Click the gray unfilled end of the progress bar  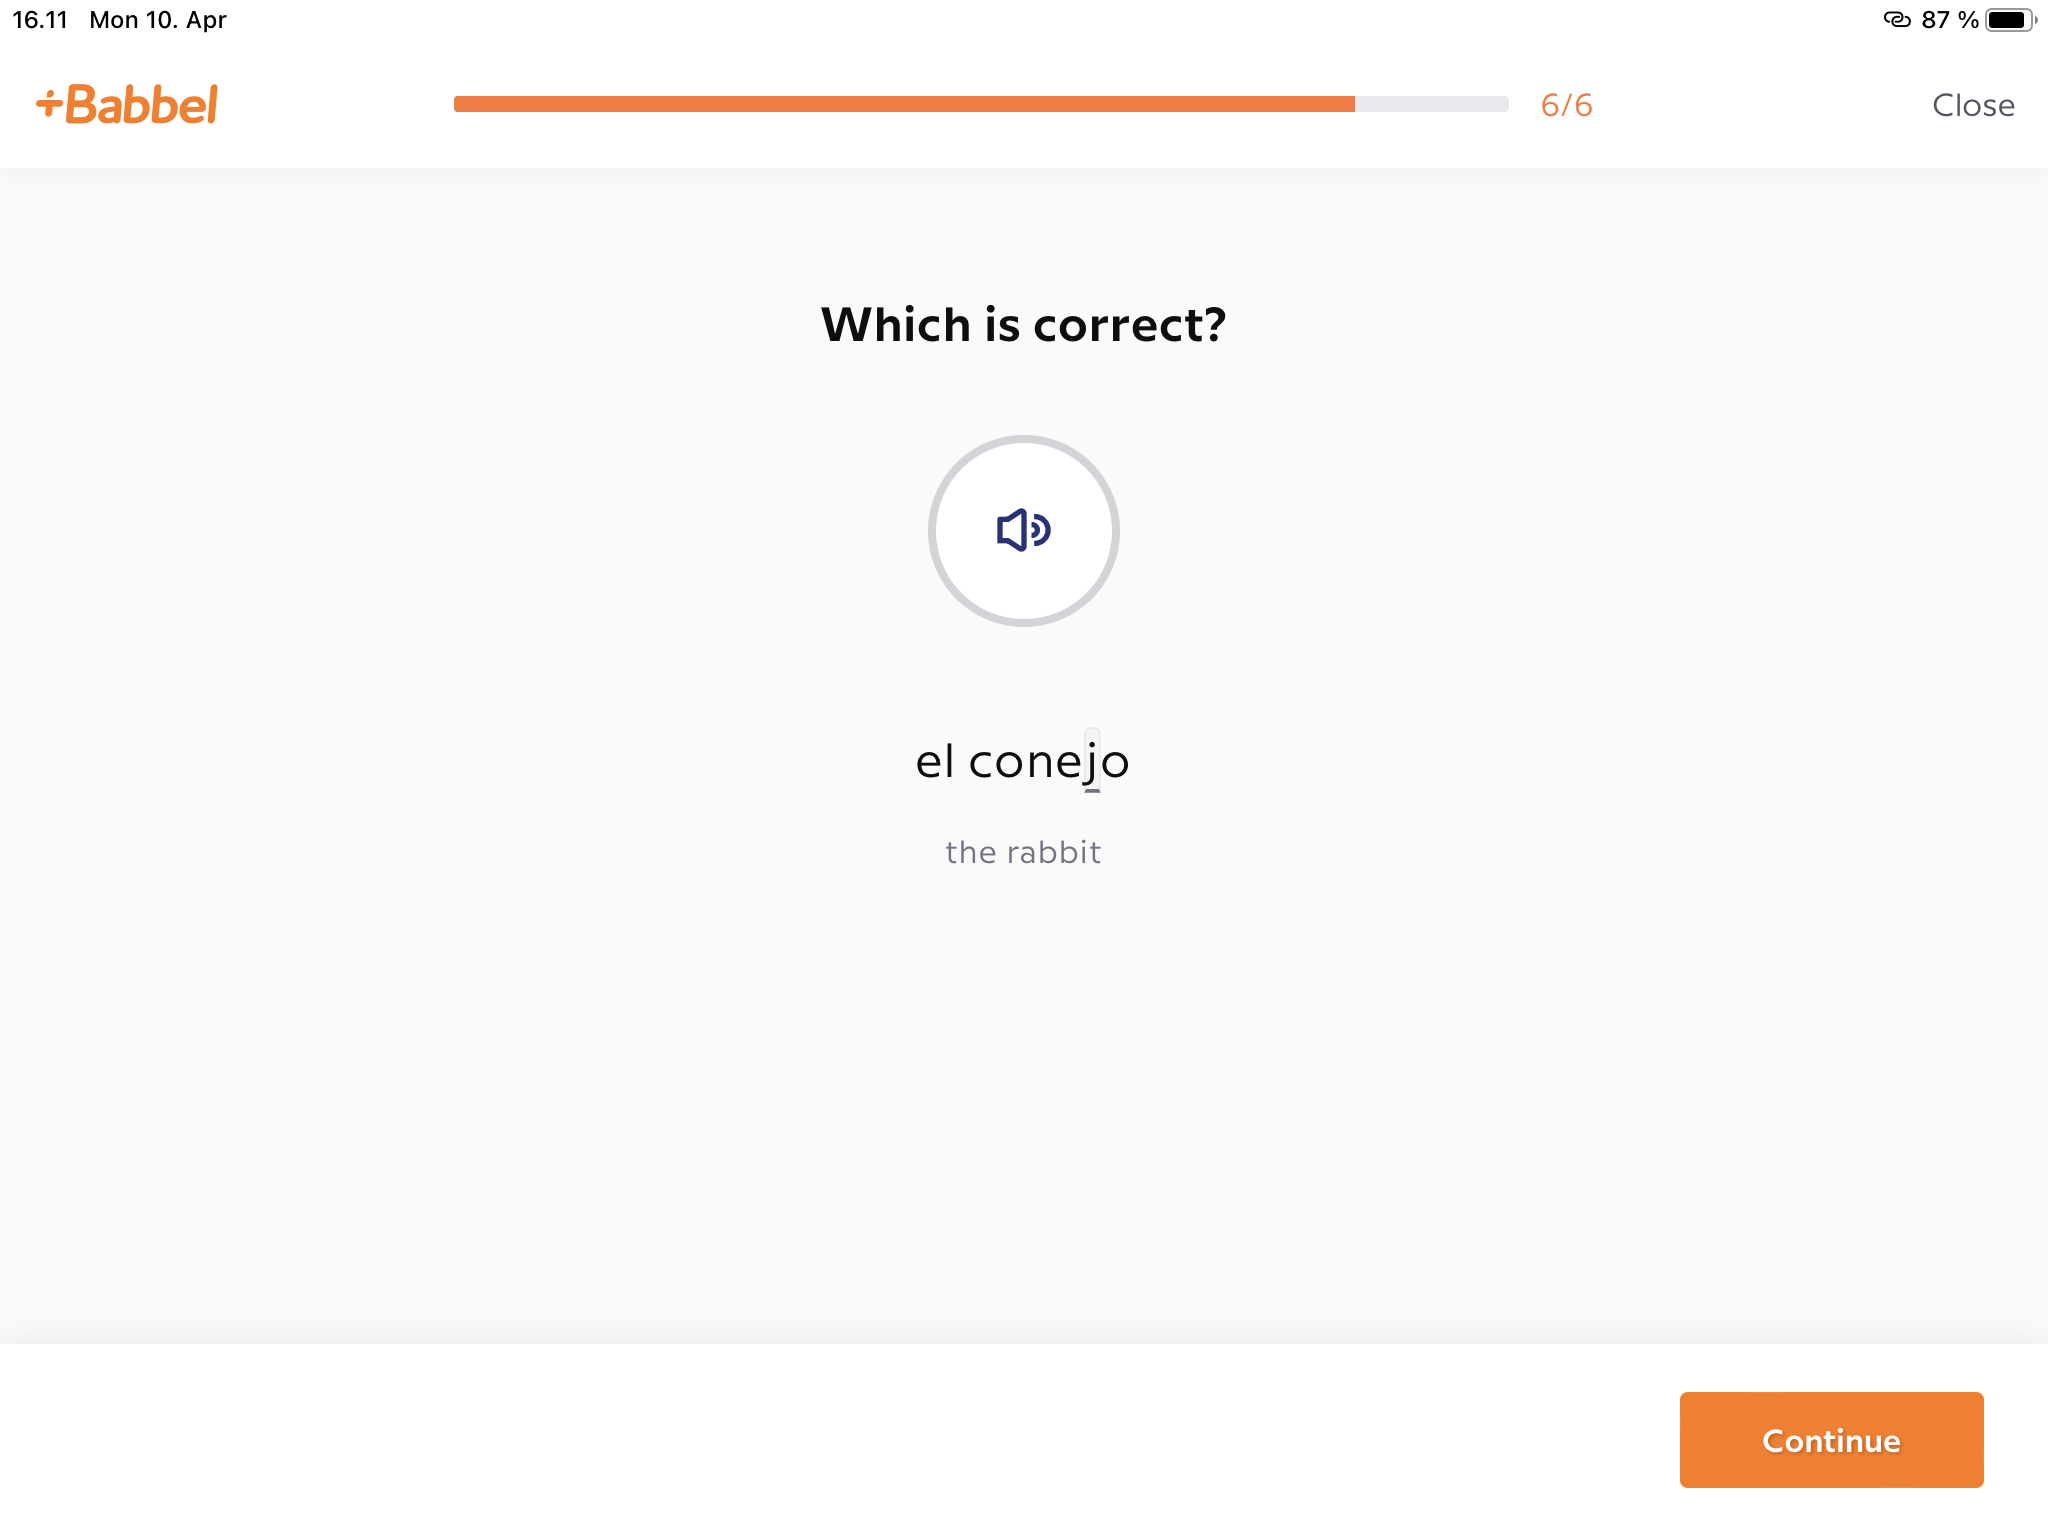pyautogui.click(x=1432, y=104)
